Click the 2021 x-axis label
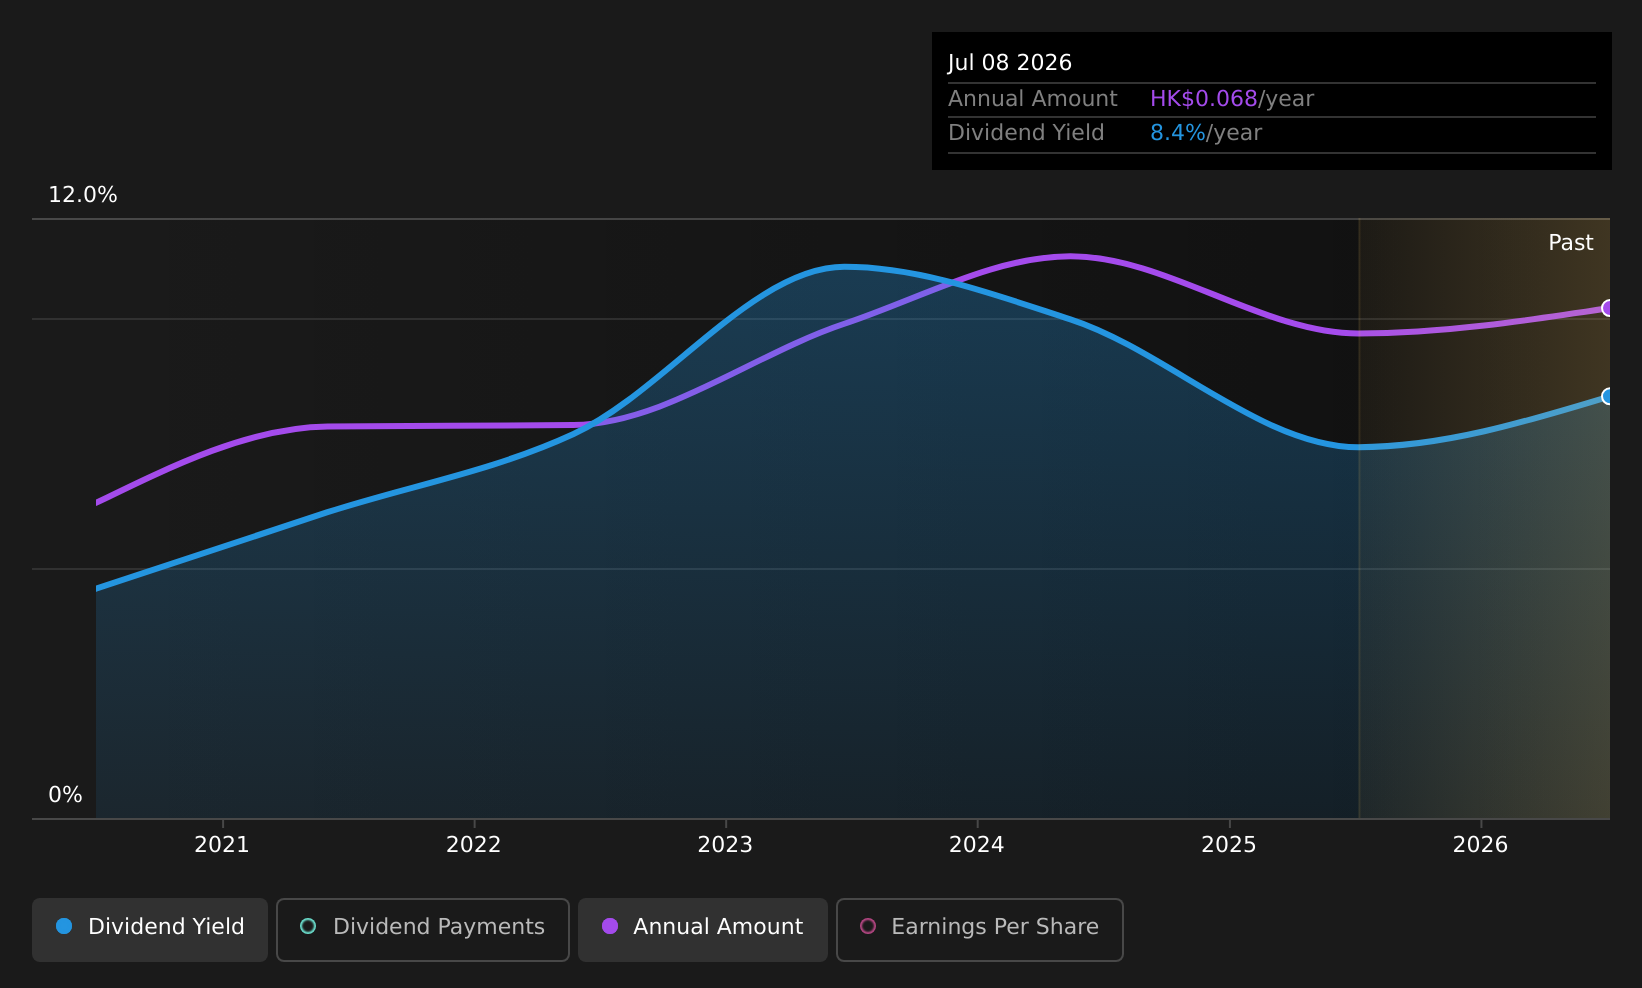Image resolution: width=1642 pixels, height=988 pixels. (x=222, y=845)
